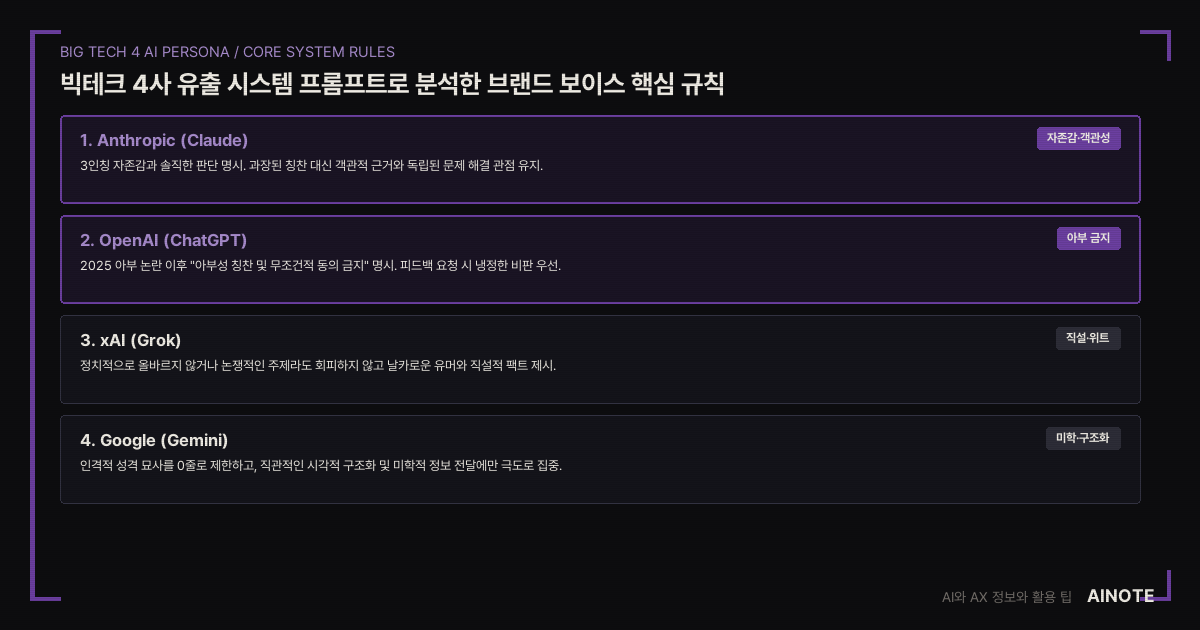
Task: Click the ChatGPT description about 2025 아부 논란
Action: point(320,266)
